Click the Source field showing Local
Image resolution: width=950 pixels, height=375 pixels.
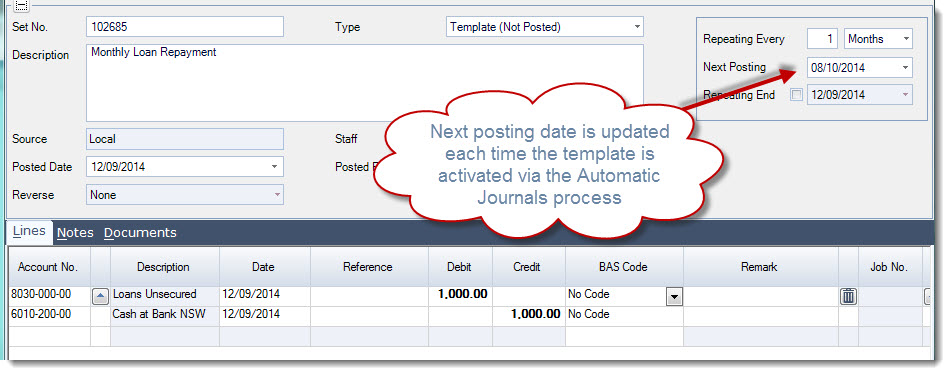[185, 139]
